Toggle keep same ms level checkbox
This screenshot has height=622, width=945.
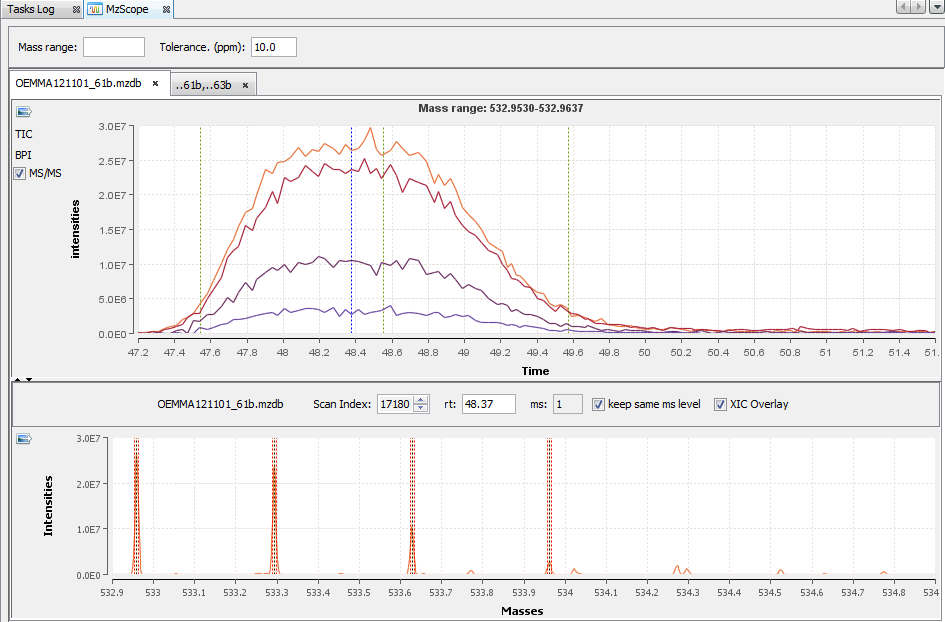tap(598, 404)
